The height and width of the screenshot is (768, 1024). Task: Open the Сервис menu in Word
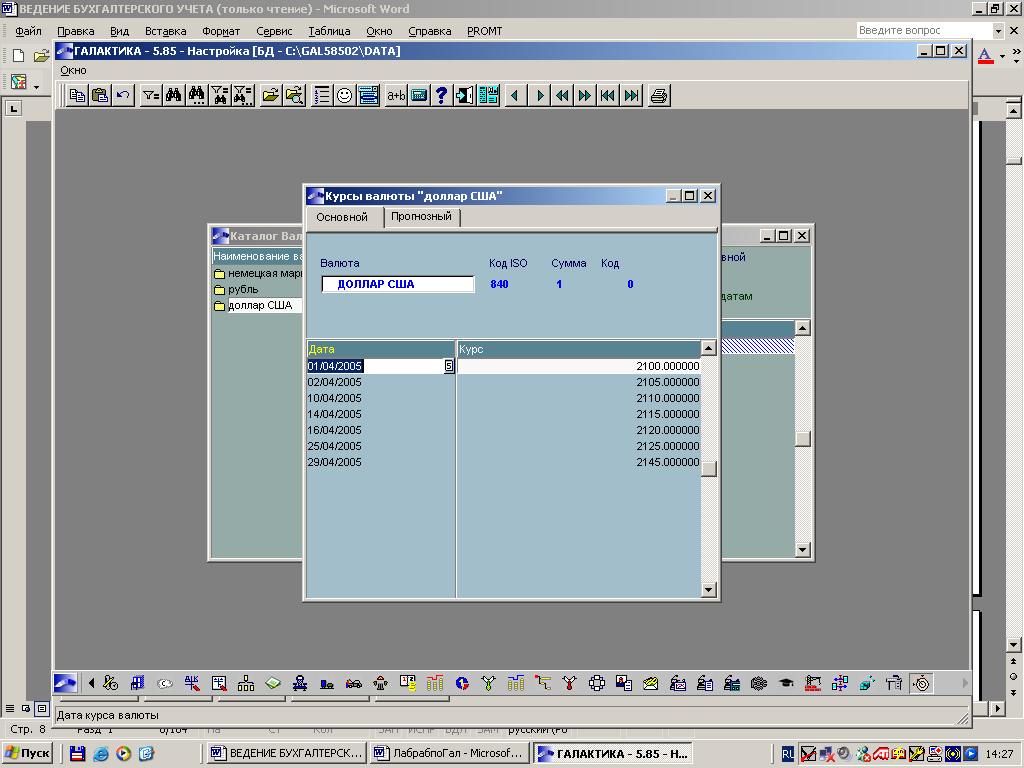(274, 31)
